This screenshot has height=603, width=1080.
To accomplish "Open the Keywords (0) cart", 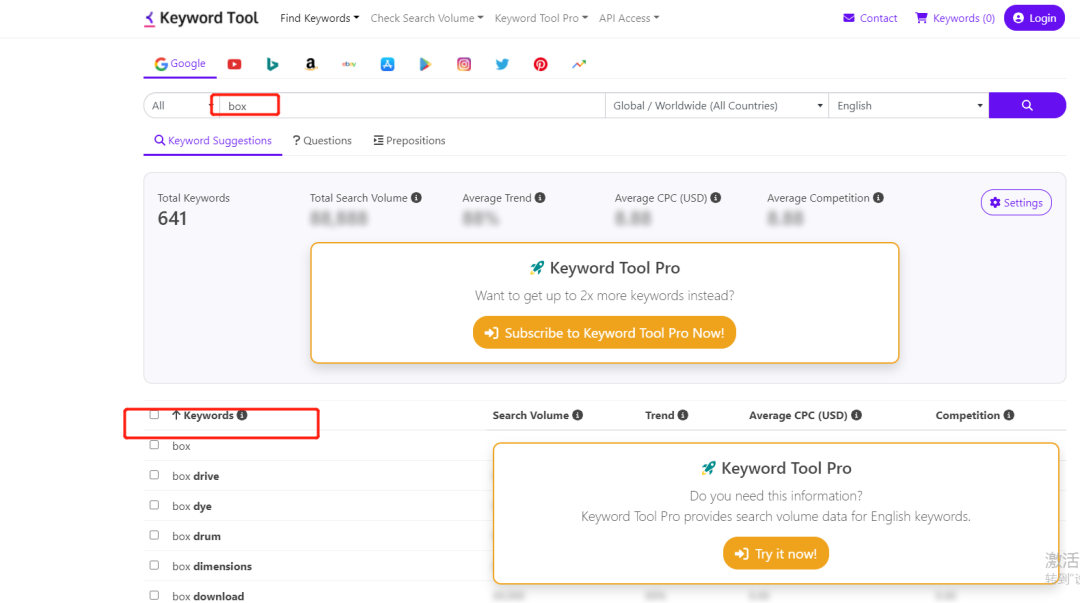I will click(x=955, y=18).
